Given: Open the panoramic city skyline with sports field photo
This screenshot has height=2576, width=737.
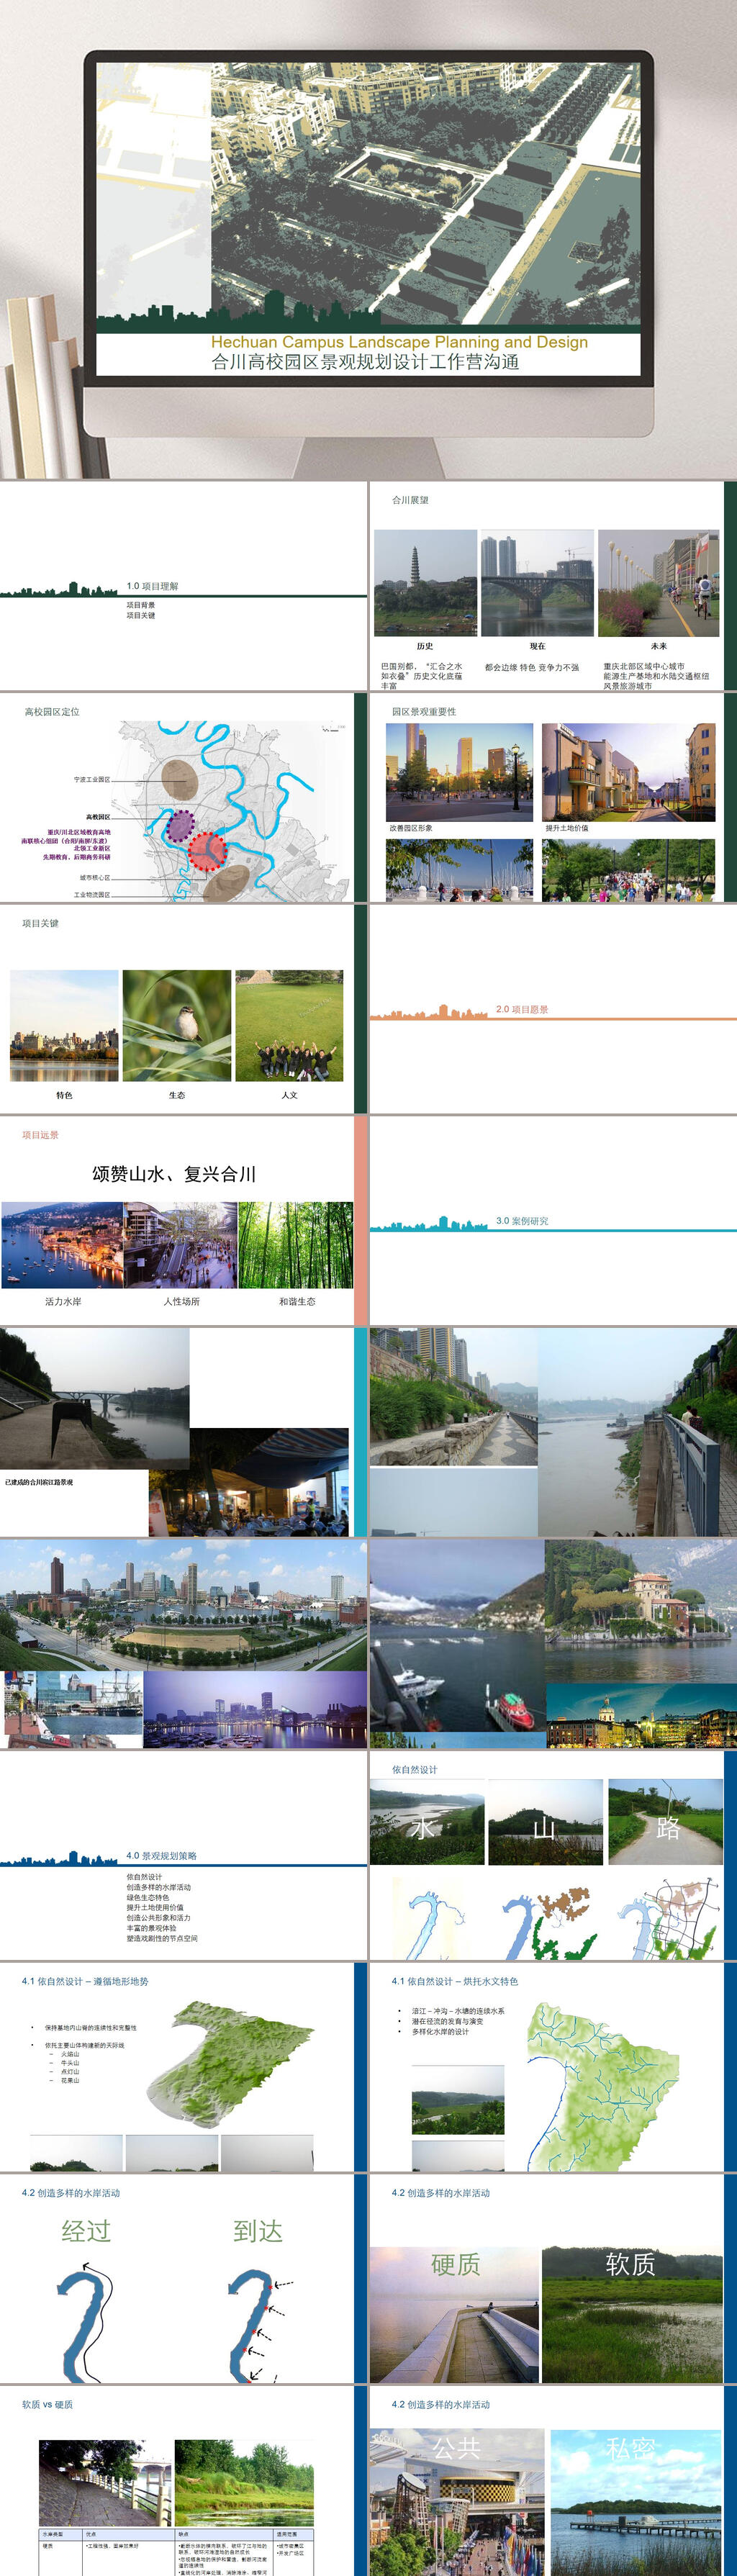Looking at the screenshot, I should point(184,1604).
